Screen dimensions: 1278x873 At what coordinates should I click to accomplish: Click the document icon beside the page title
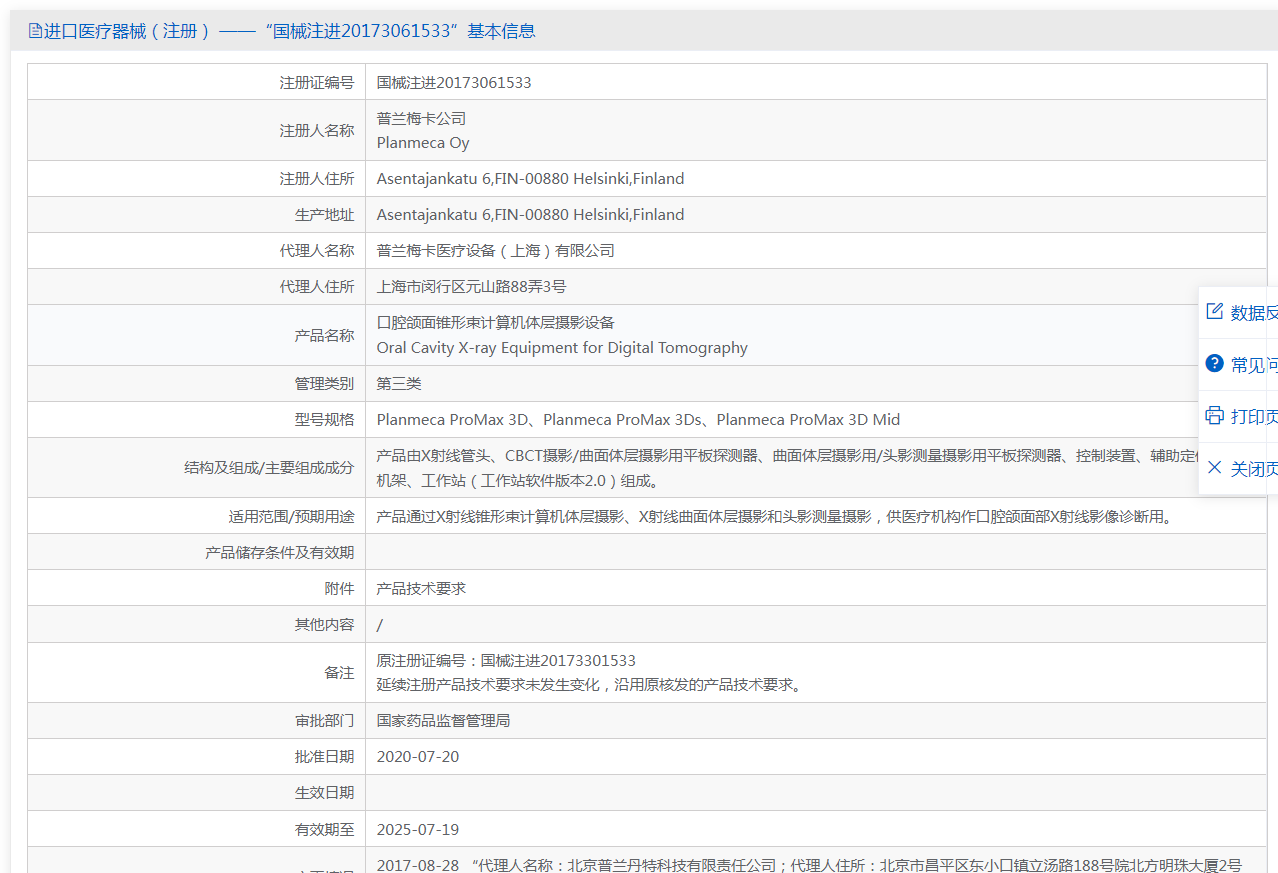35,31
